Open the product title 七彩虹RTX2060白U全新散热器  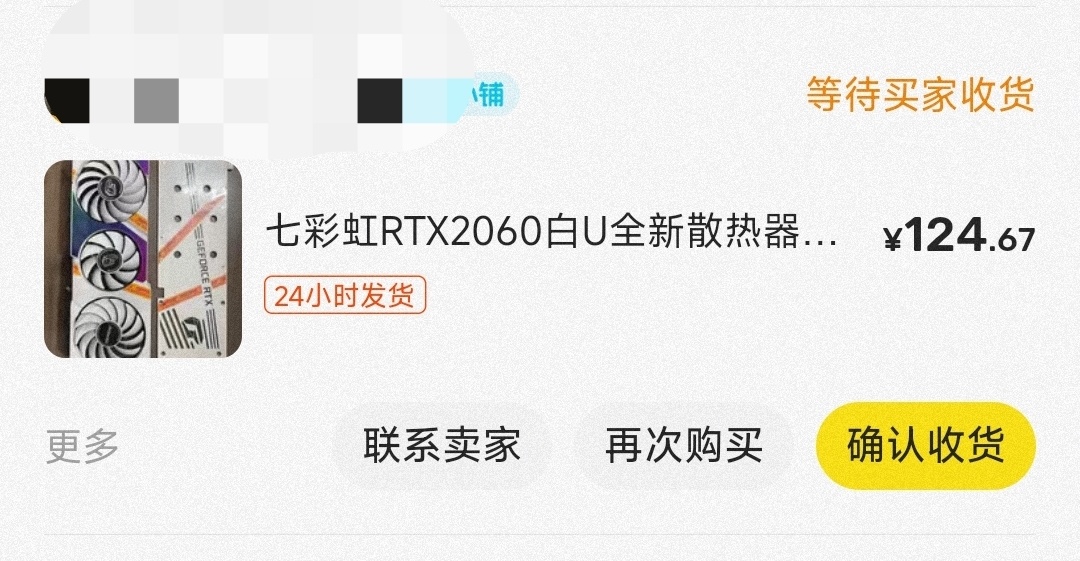coord(533,232)
